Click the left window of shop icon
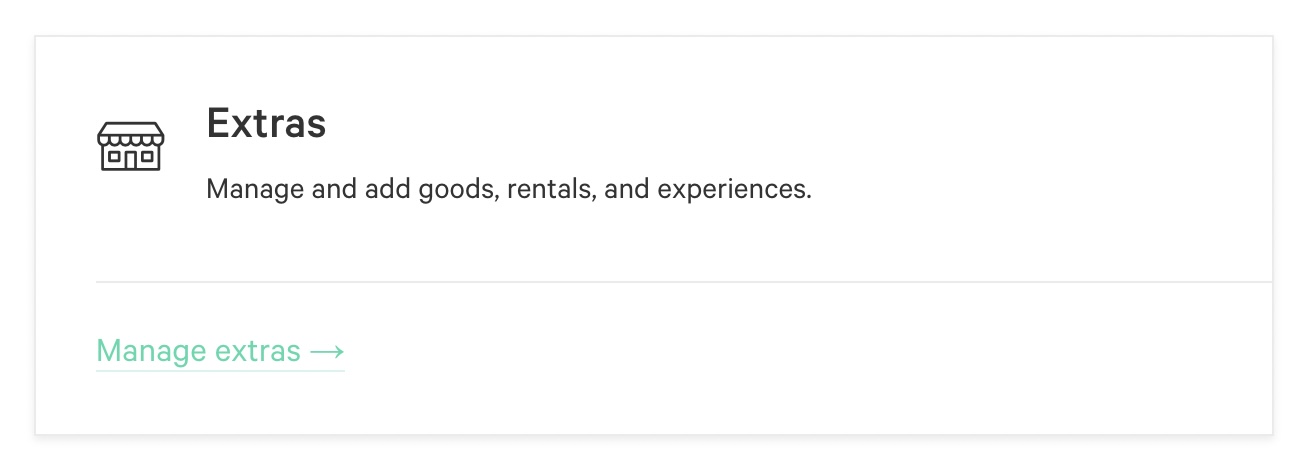Screen dimensions: 1312x470 click(x=113, y=156)
